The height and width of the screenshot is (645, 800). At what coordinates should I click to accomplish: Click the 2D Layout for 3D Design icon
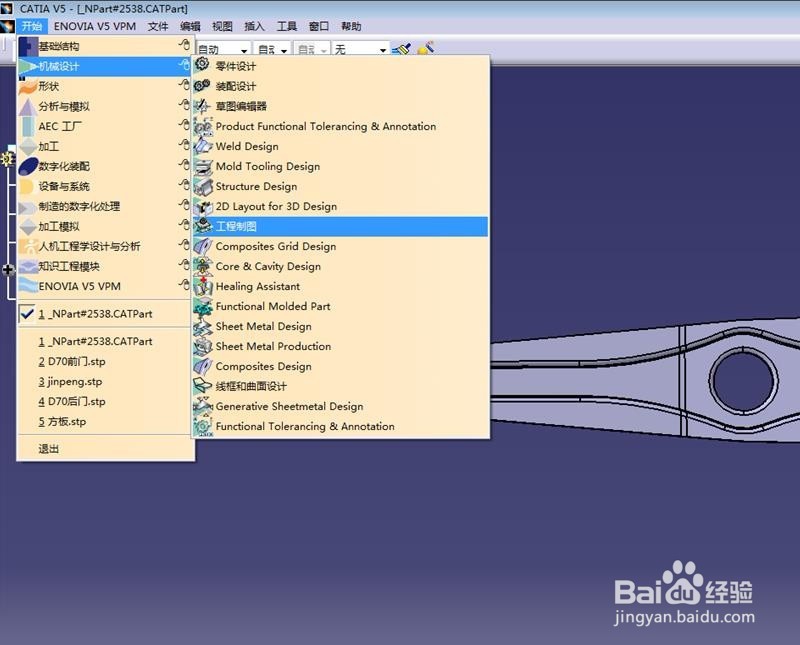tap(203, 206)
